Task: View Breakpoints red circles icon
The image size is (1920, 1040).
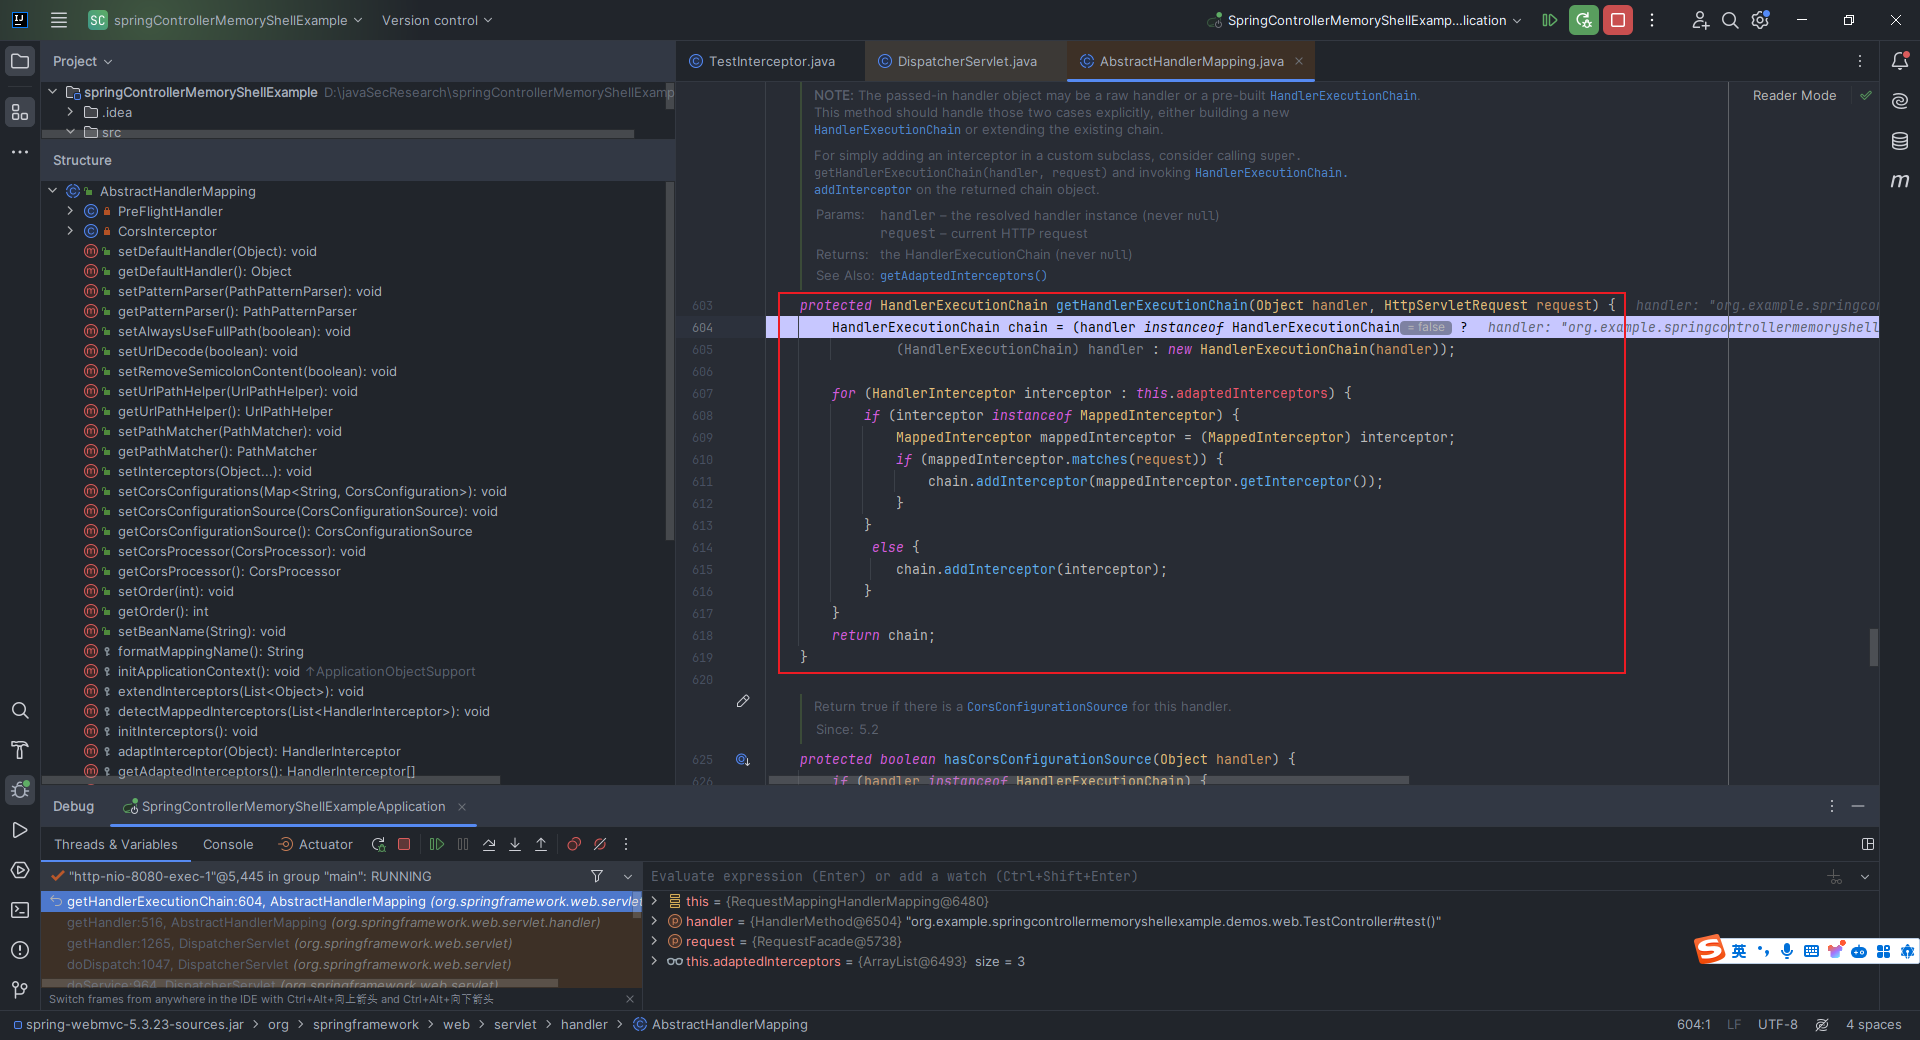Action: coord(574,845)
